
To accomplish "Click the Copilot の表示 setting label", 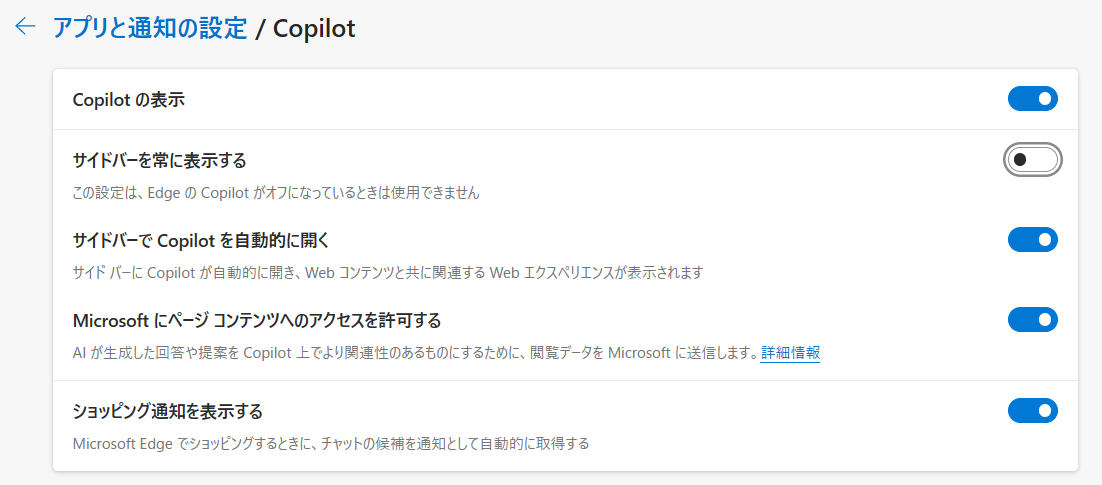I will [129, 100].
